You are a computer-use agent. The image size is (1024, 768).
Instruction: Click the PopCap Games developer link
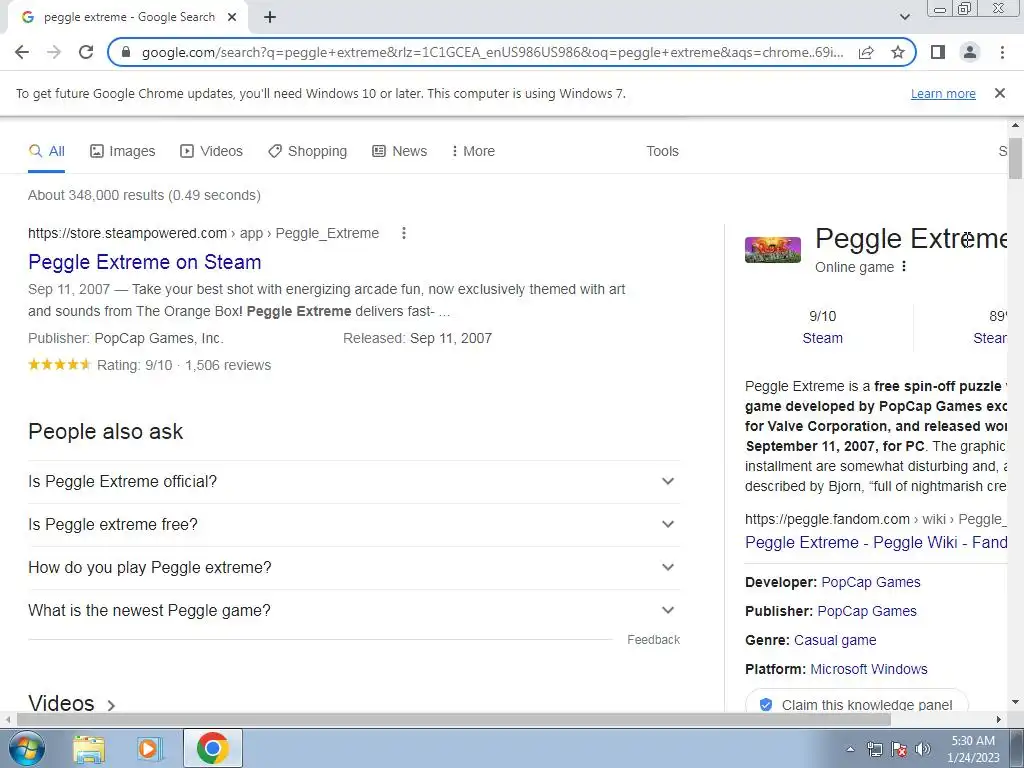pyautogui.click(x=871, y=582)
